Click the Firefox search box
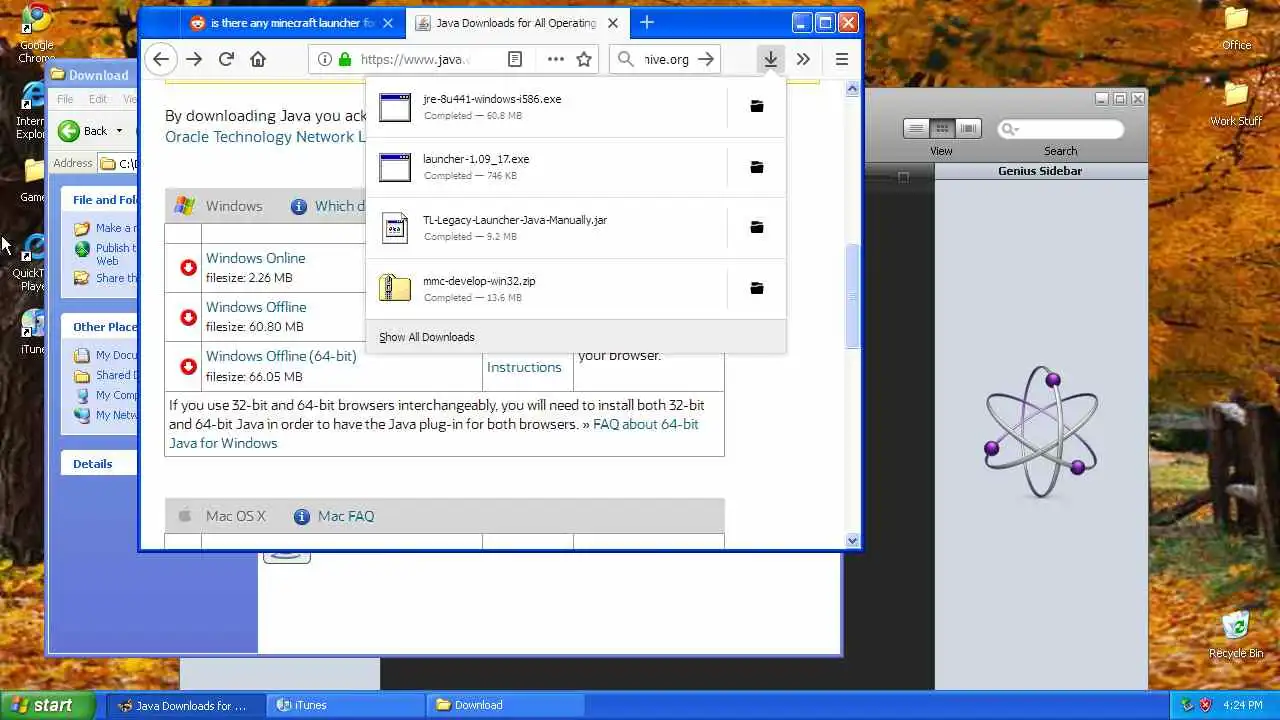This screenshot has height=720, width=1280. (x=665, y=59)
